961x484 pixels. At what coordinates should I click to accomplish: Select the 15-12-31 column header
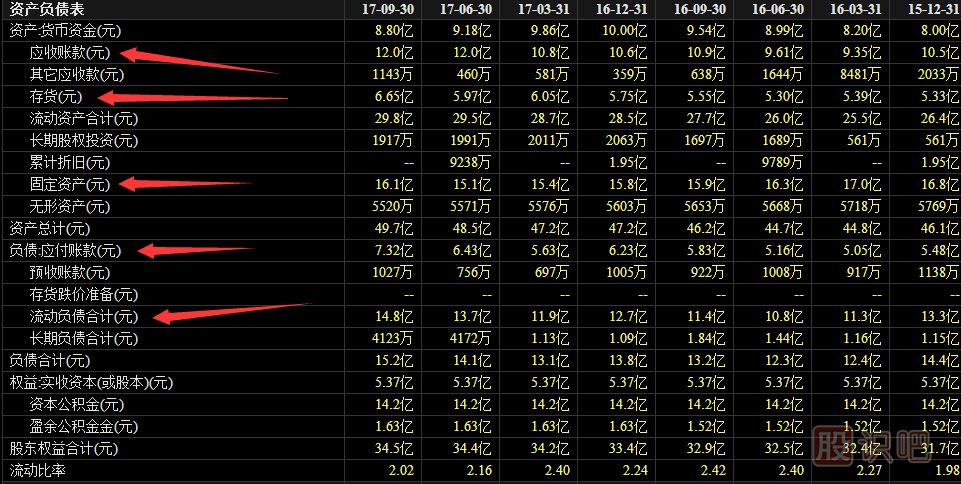[x=931, y=9]
